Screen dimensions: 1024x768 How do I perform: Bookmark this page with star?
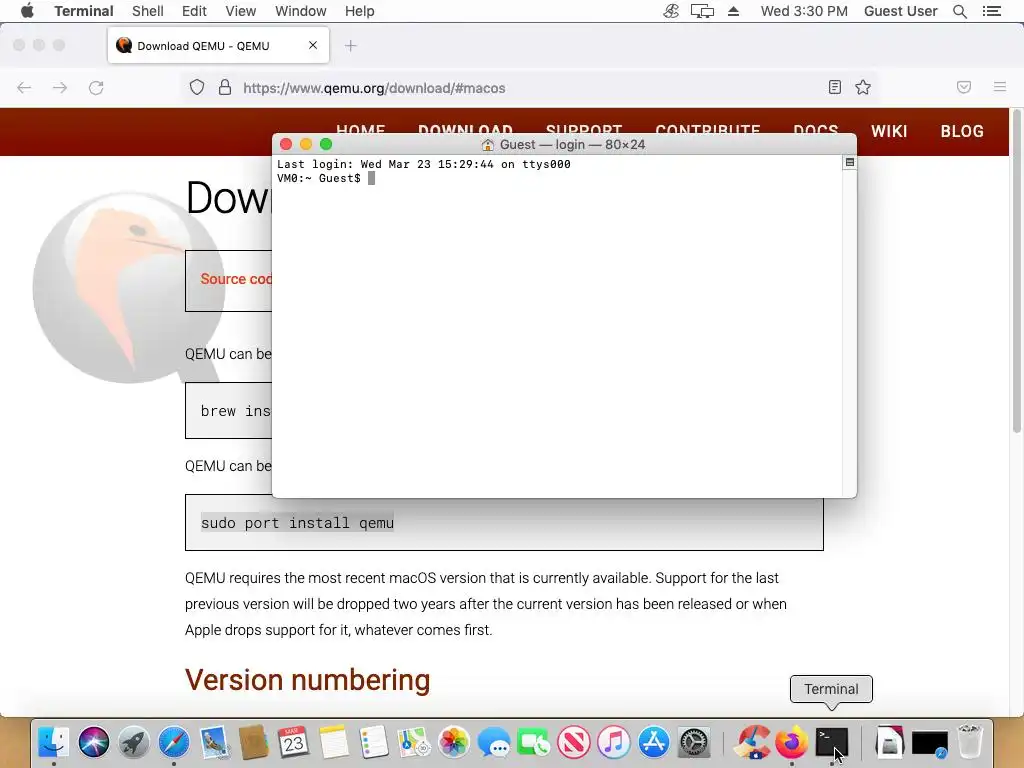863,87
